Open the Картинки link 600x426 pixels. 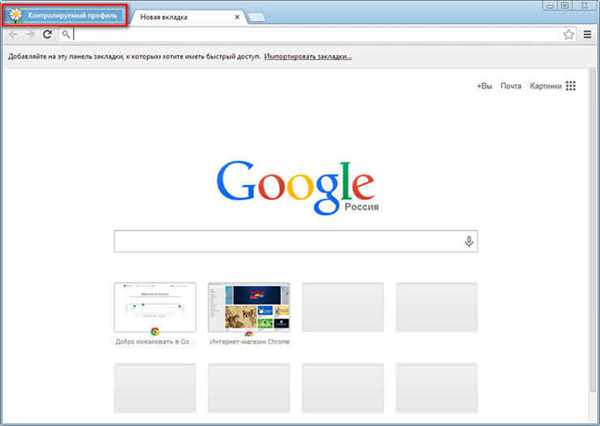pos(546,86)
